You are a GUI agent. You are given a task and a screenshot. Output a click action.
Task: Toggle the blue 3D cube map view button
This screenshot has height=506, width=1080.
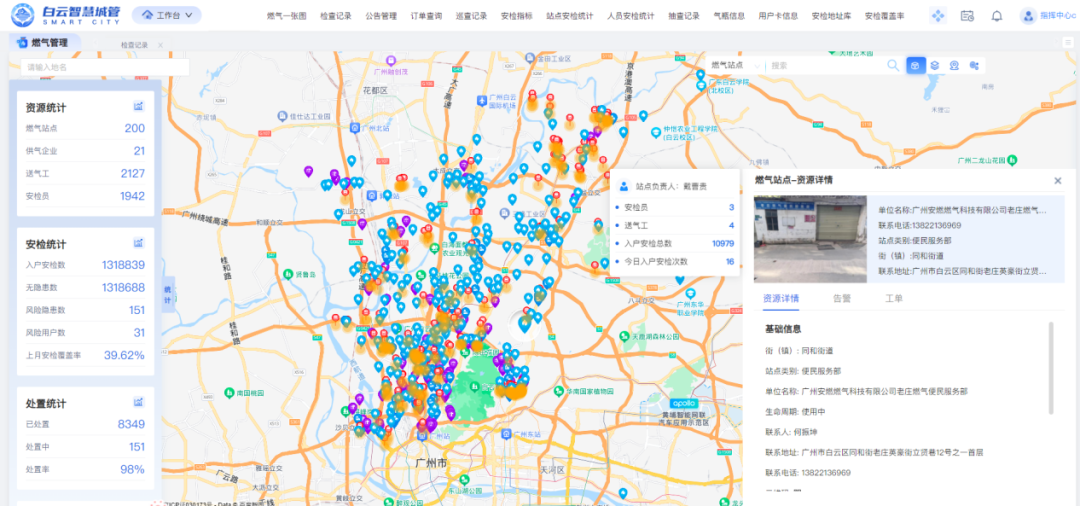tap(915, 65)
